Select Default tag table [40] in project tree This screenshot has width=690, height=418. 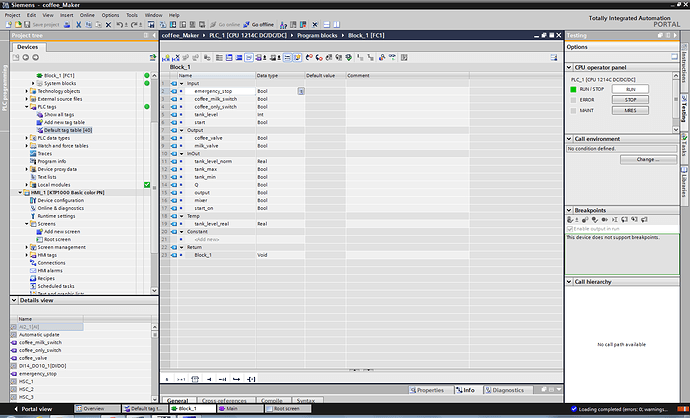pos(68,130)
